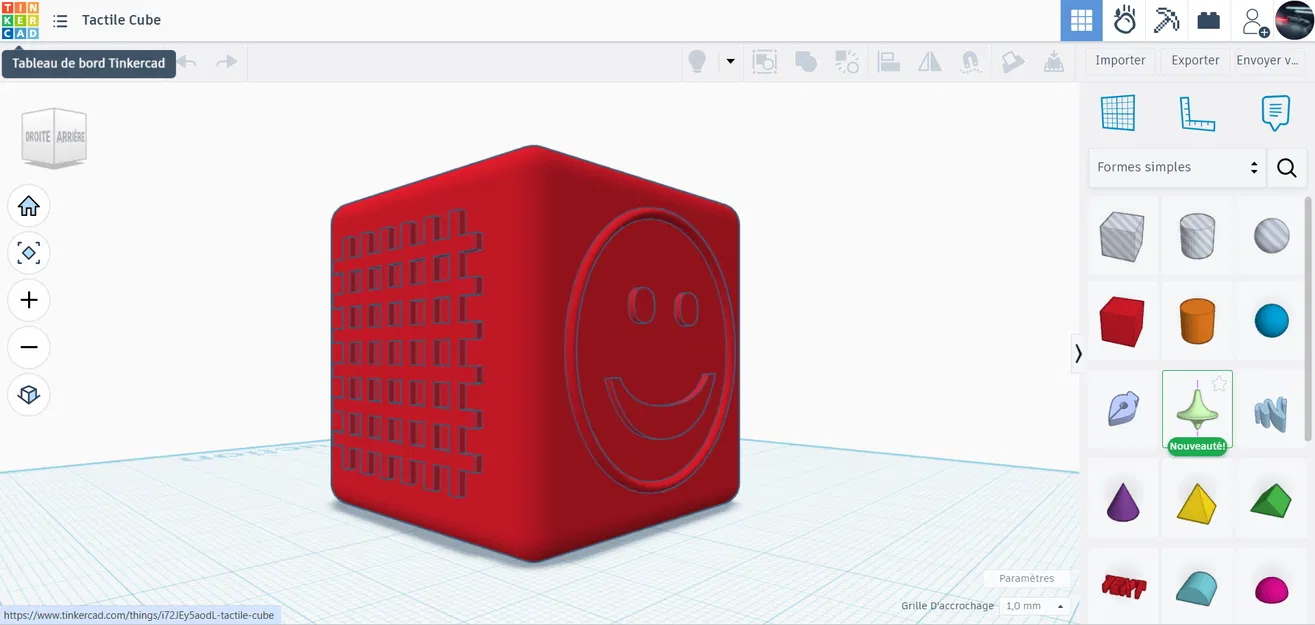Image resolution: width=1315 pixels, height=625 pixels.
Task: Open the user profile avatar menu
Action: click(x=1295, y=20)
